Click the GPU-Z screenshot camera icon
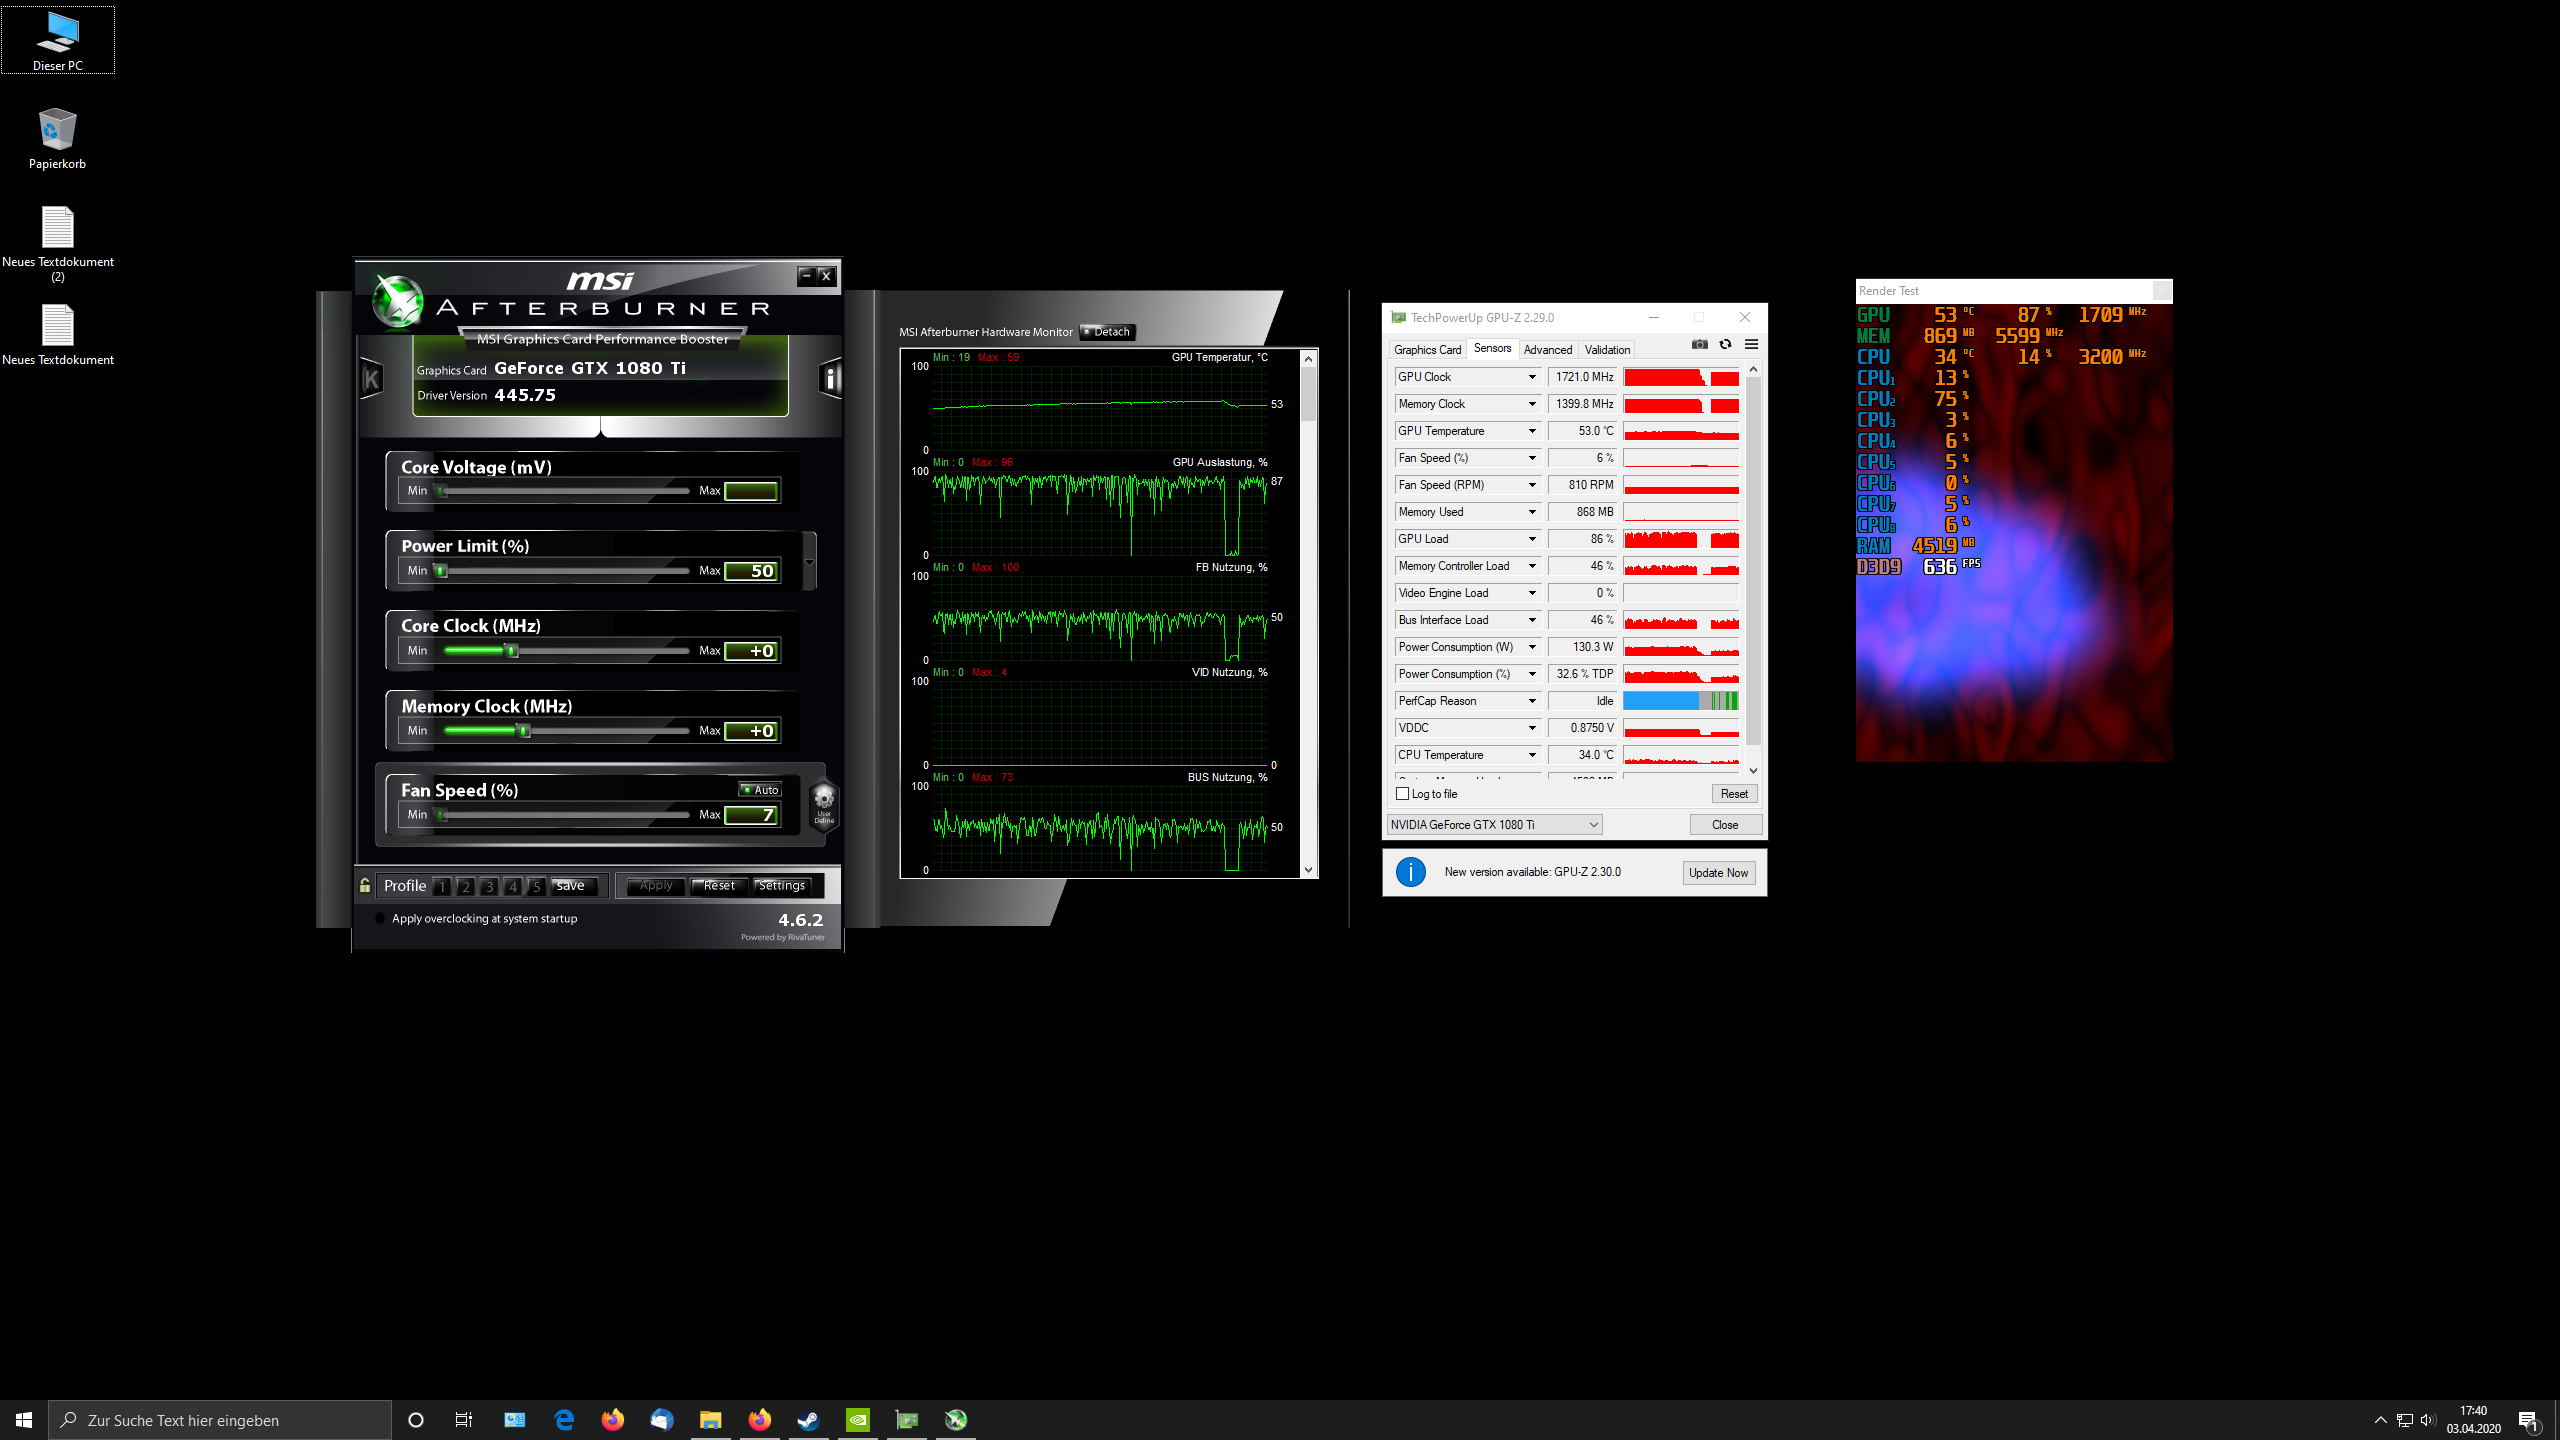The width and height of the screenshot is (2560, 1440). pyautogui.click(x=1699, y=344)
